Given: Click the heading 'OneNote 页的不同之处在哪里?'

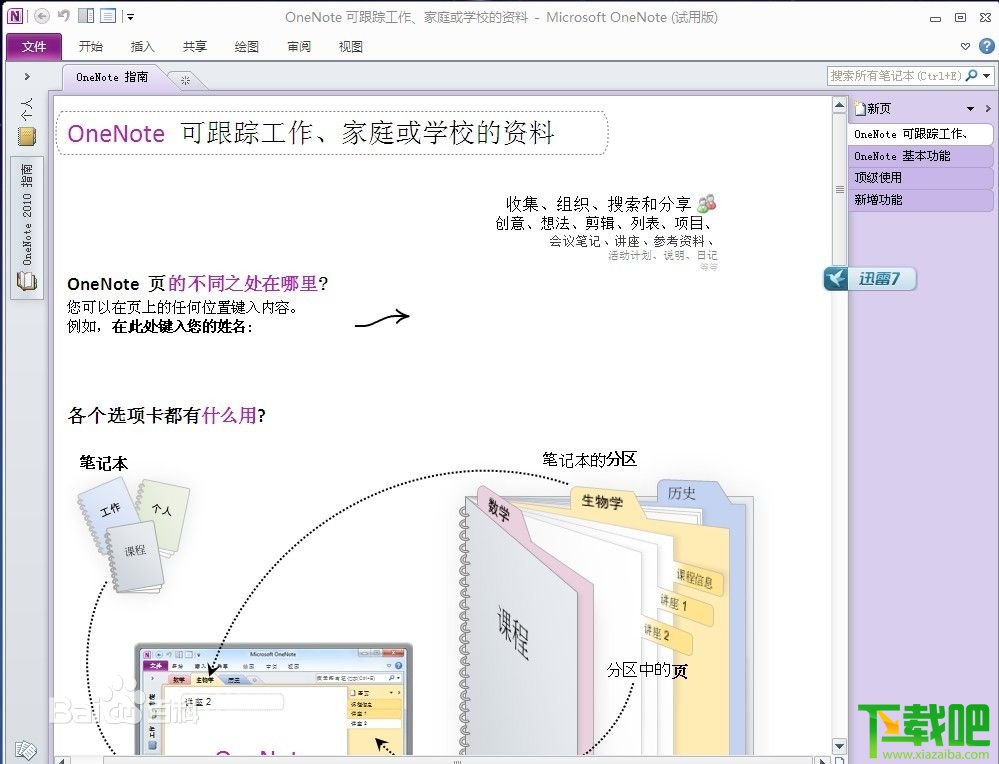Looking at the screenshot, I should click(x=198, y=284).
